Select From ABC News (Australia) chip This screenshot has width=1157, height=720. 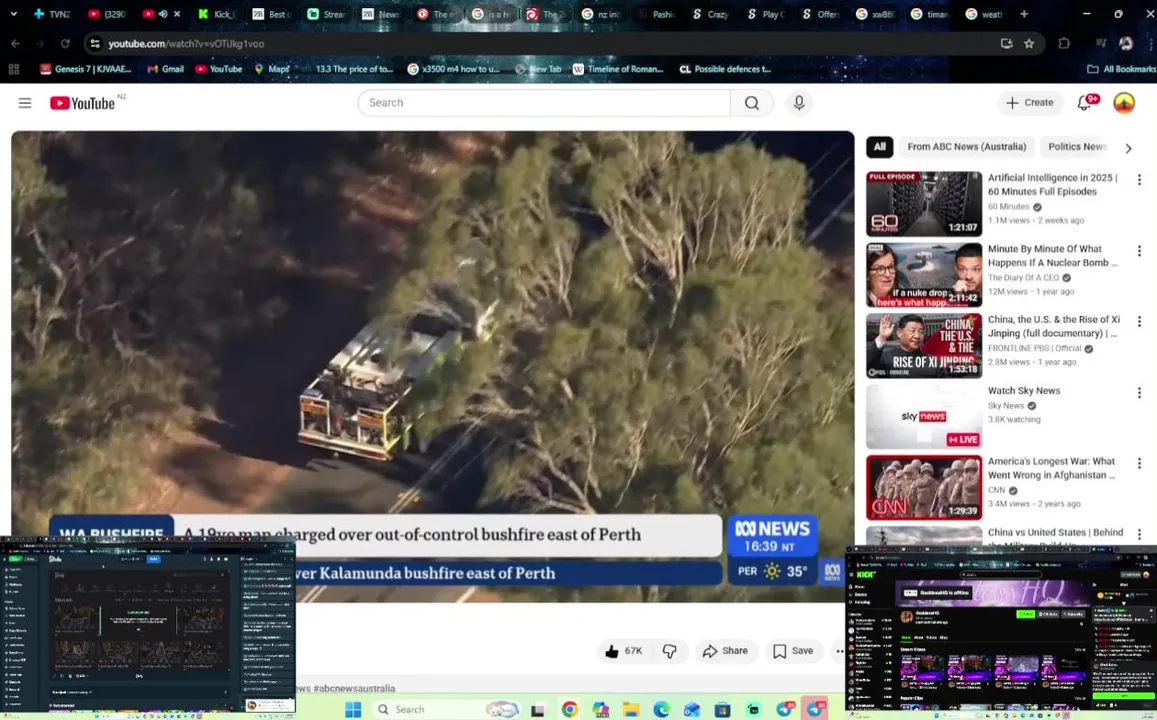pyautogui.click(x=967, y=147)
